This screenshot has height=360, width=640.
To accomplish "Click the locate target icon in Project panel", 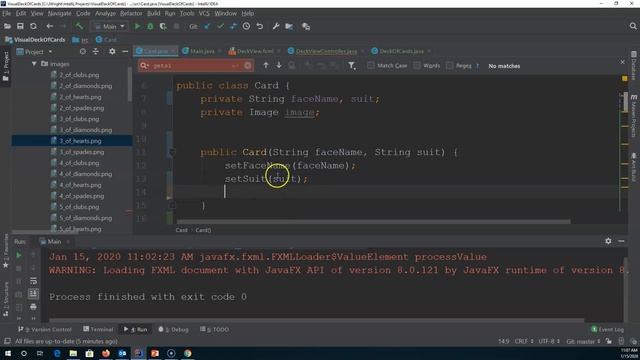I will click(x=83, y=51).
